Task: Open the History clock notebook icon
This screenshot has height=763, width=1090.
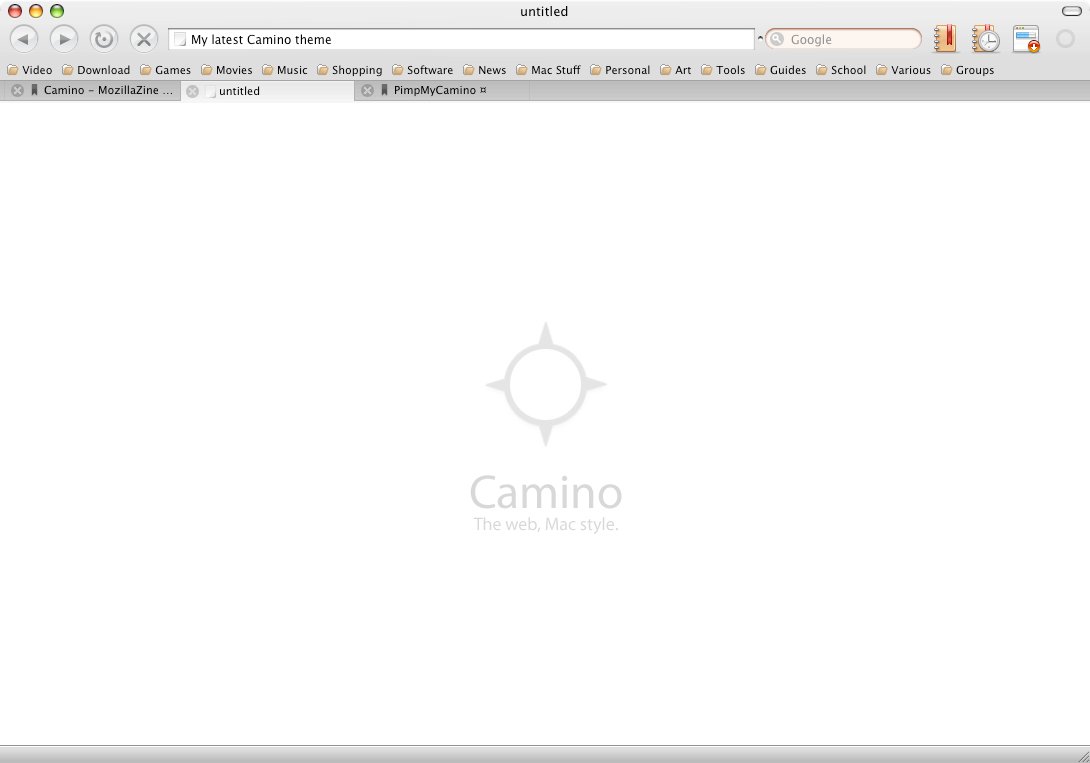Action: [x=985, y=39]
